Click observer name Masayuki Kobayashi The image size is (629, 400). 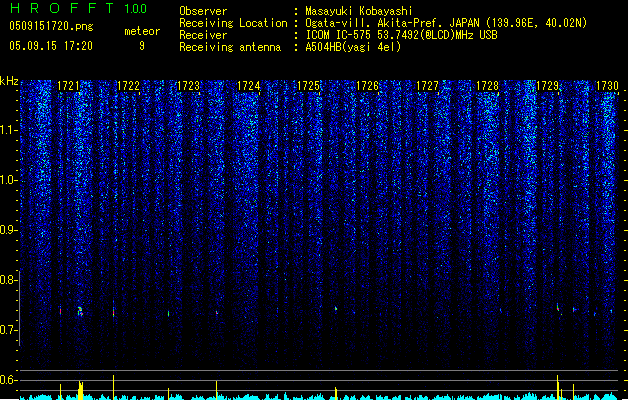(359, 11)
